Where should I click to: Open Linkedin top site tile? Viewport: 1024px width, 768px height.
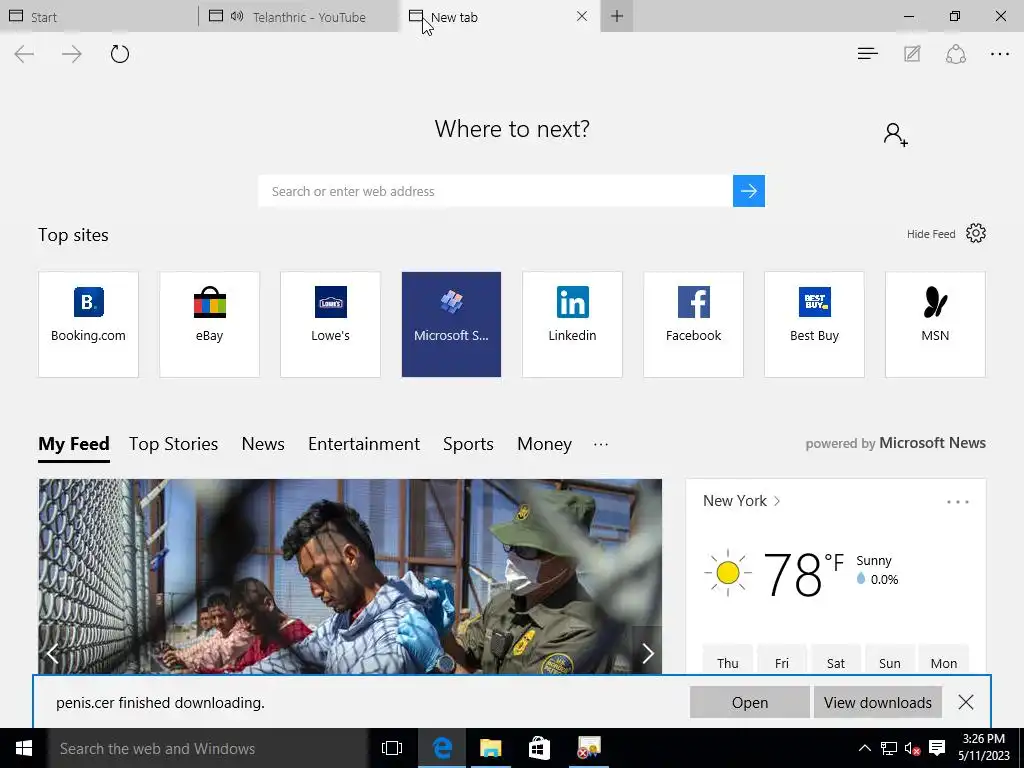coord(572,325)
